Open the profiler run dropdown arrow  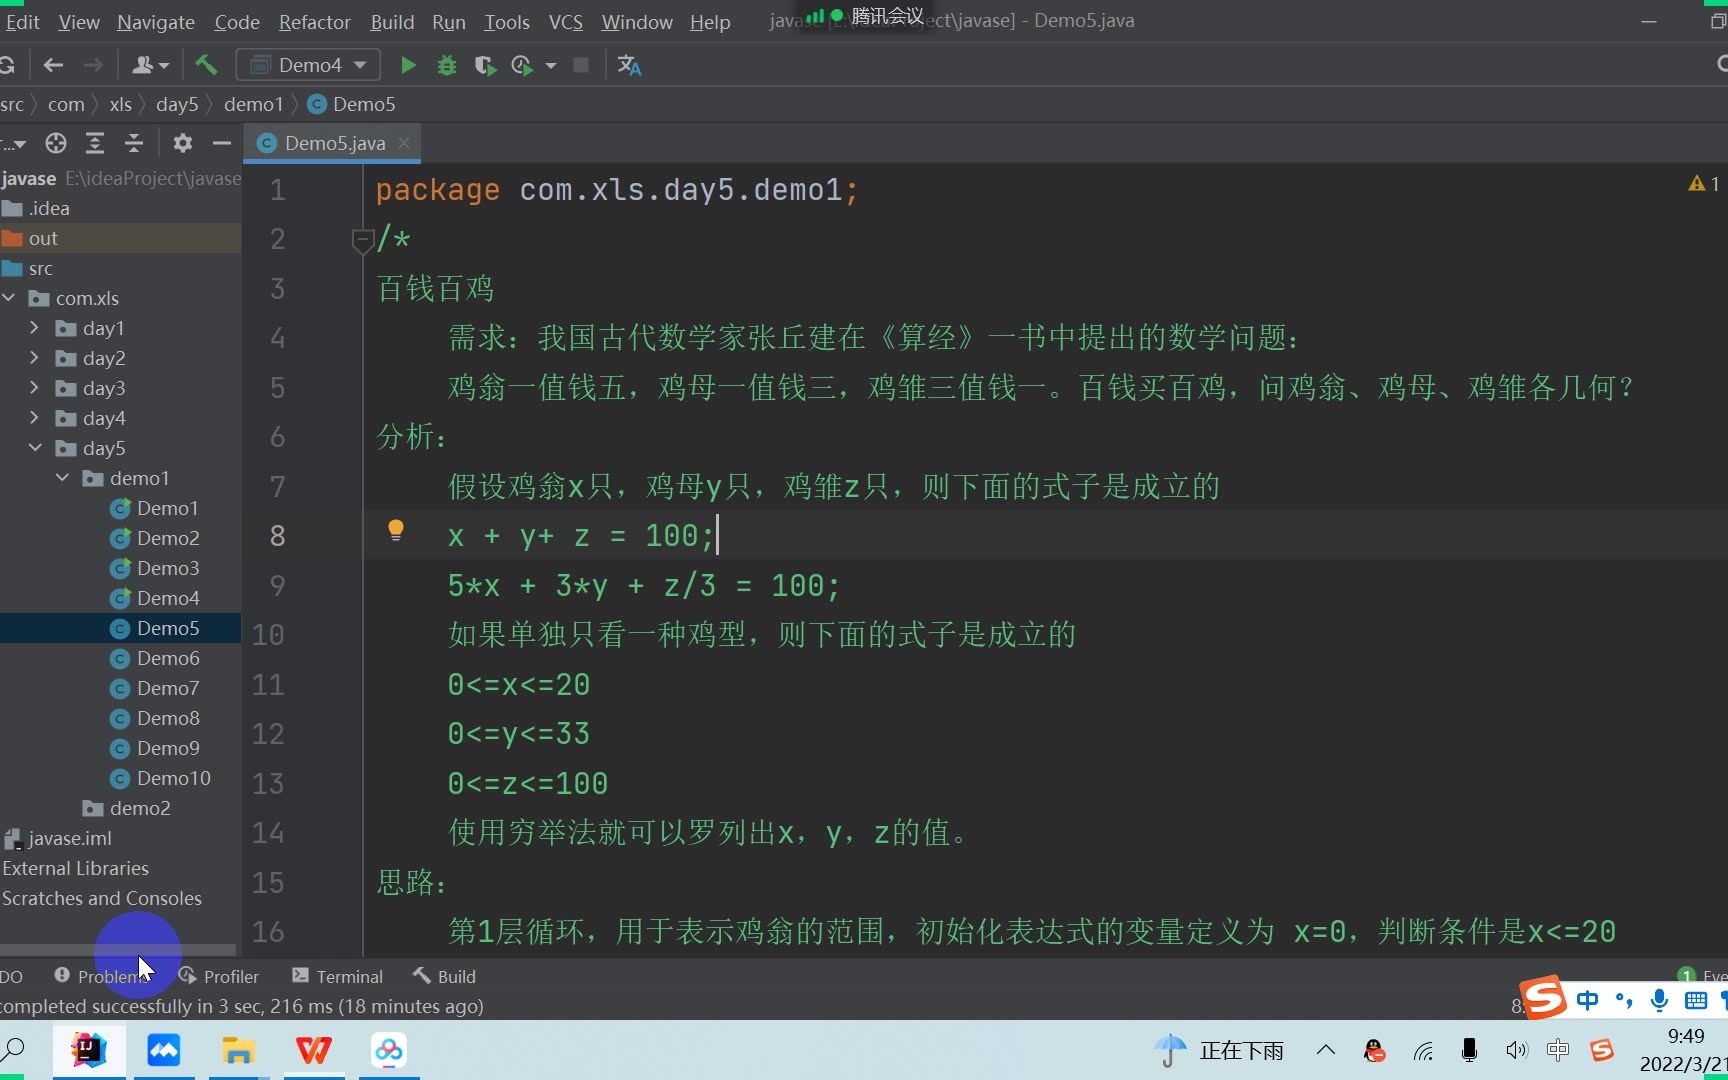[x=550, y=66]
